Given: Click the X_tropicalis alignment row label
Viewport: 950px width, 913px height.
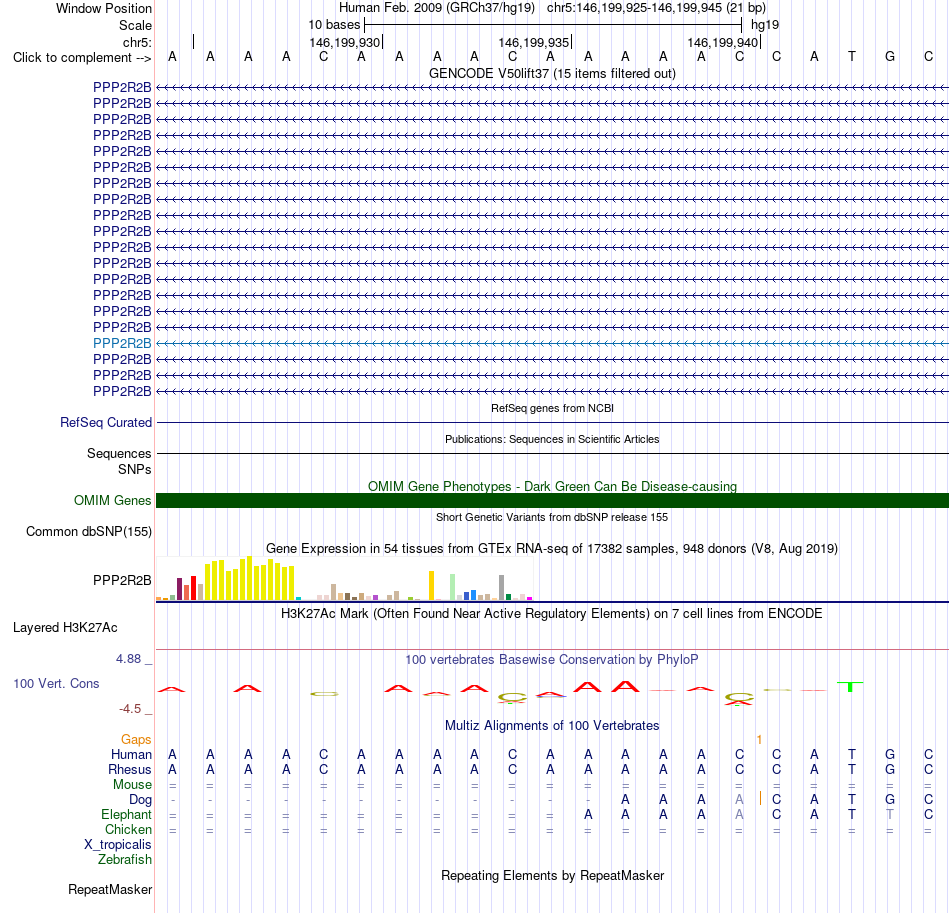Looking at the screenshot, I should pos(118,845).
